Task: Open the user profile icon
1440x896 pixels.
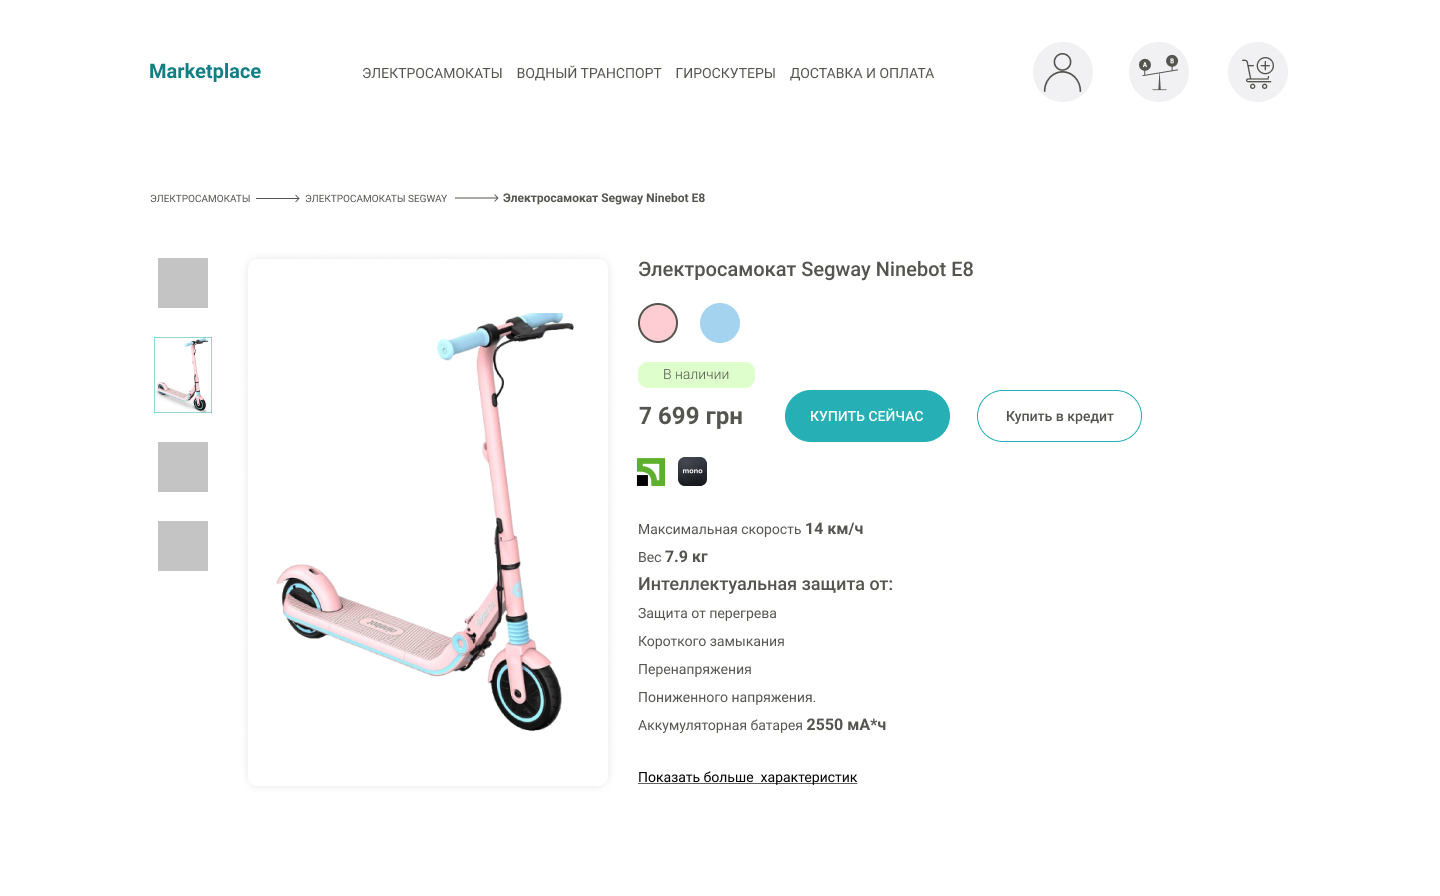Action: (x=1063, y=72)
